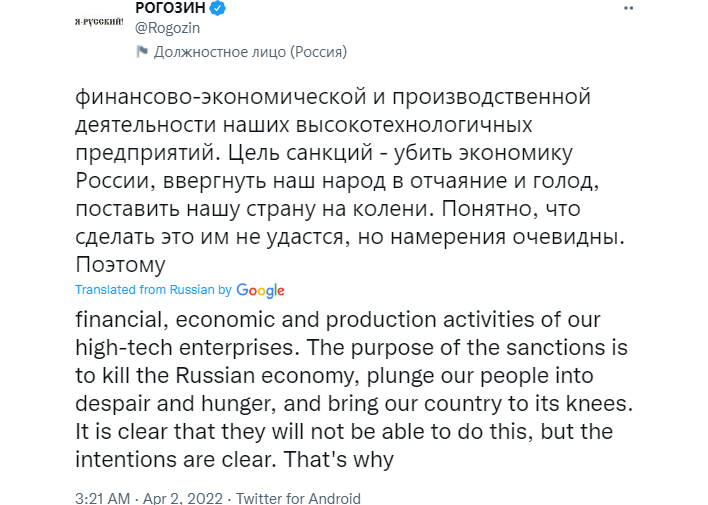Image resolution: width=708 pixels, height=505 pixels.
Task: Click the word Поэтому ending the Russian text
Action: (121, 264)
